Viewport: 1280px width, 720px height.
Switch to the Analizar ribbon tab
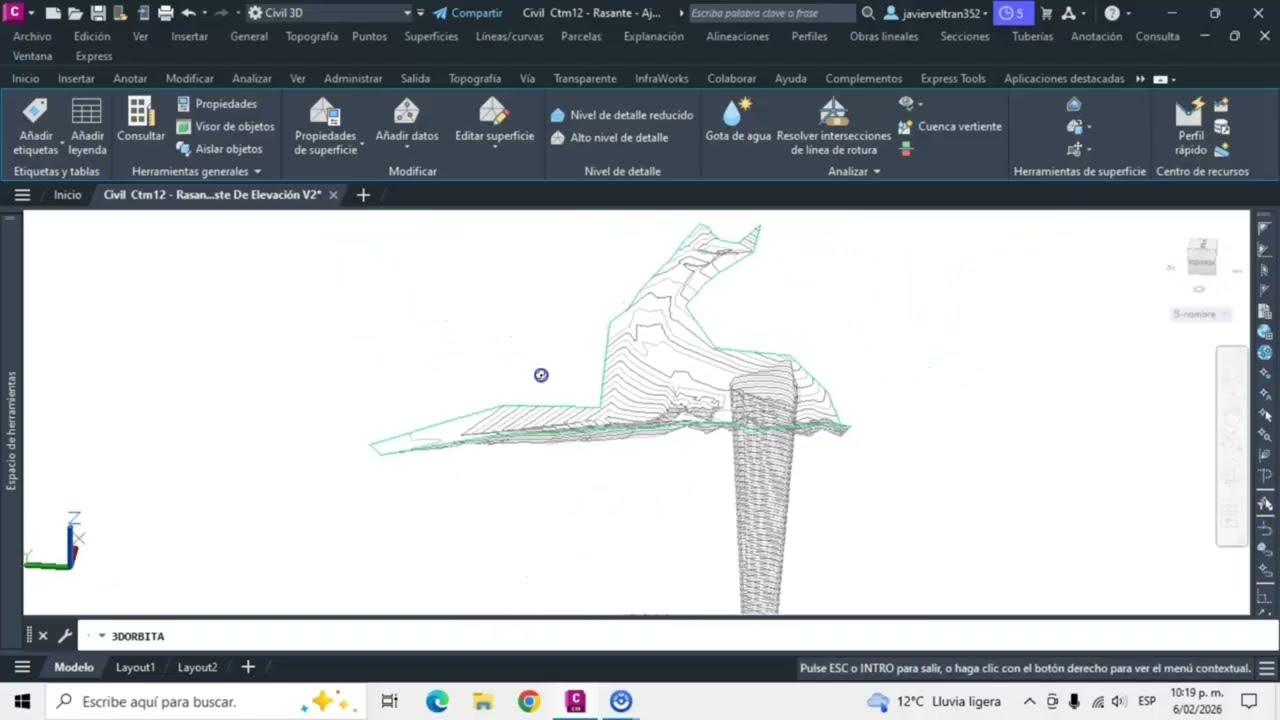[251, 78]
